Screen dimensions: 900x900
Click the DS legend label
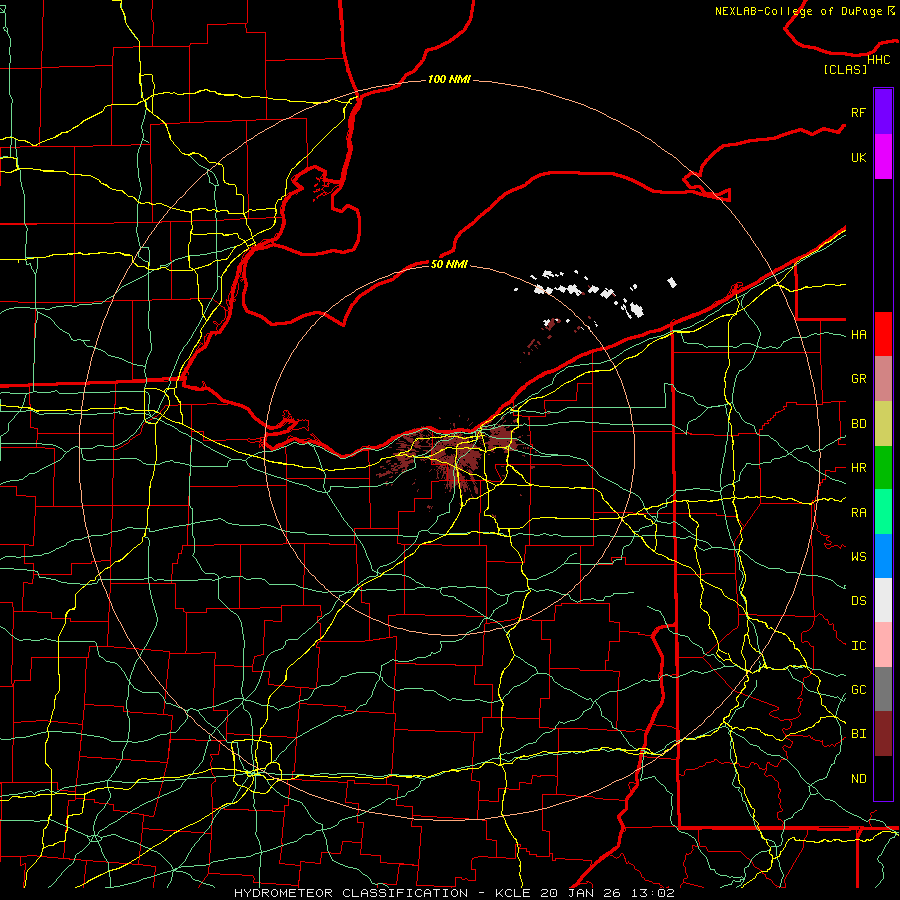point(858,601)
